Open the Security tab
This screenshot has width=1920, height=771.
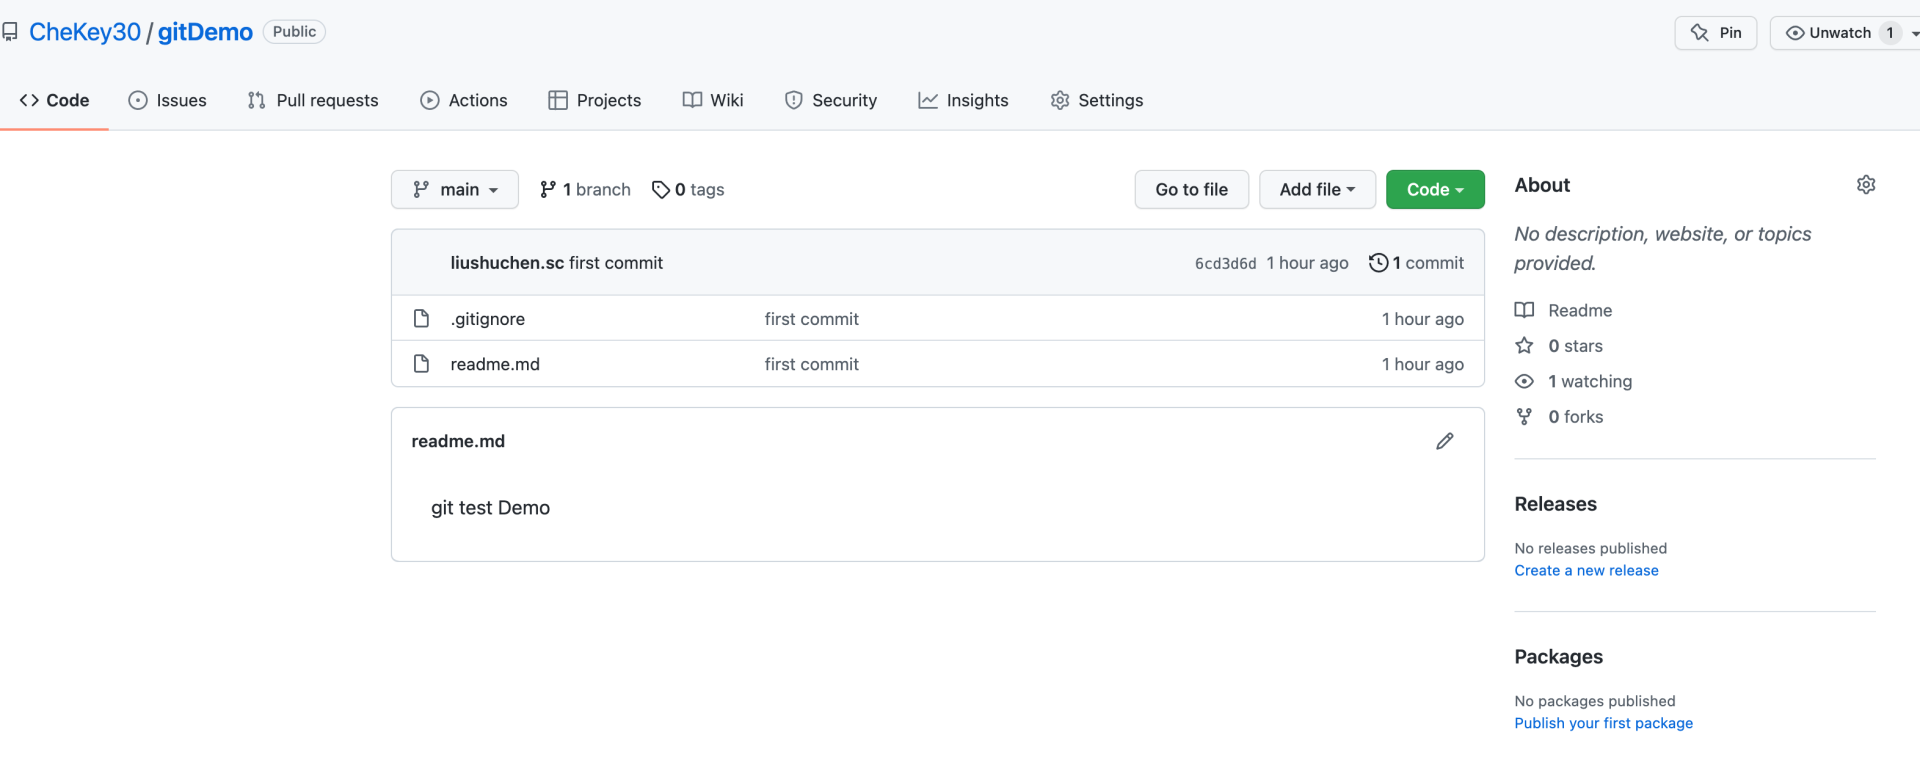(x=831, y=100)
